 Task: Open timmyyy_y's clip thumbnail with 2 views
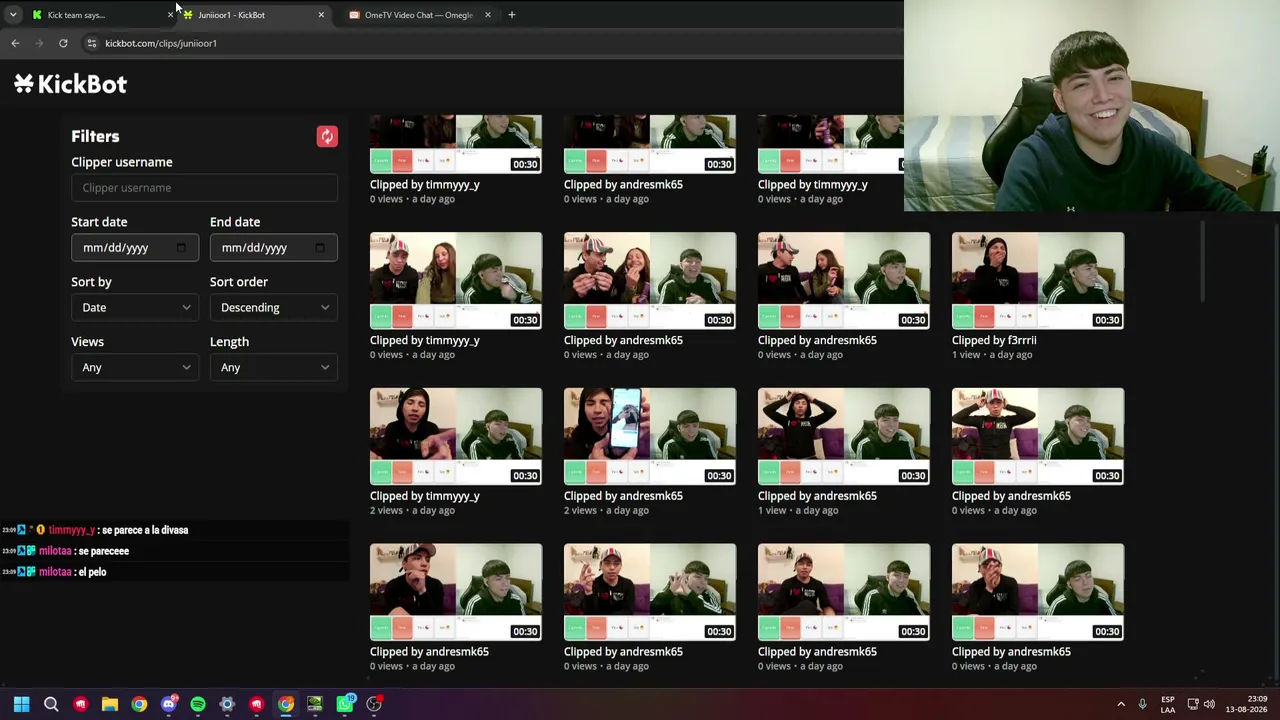[456, 436]
